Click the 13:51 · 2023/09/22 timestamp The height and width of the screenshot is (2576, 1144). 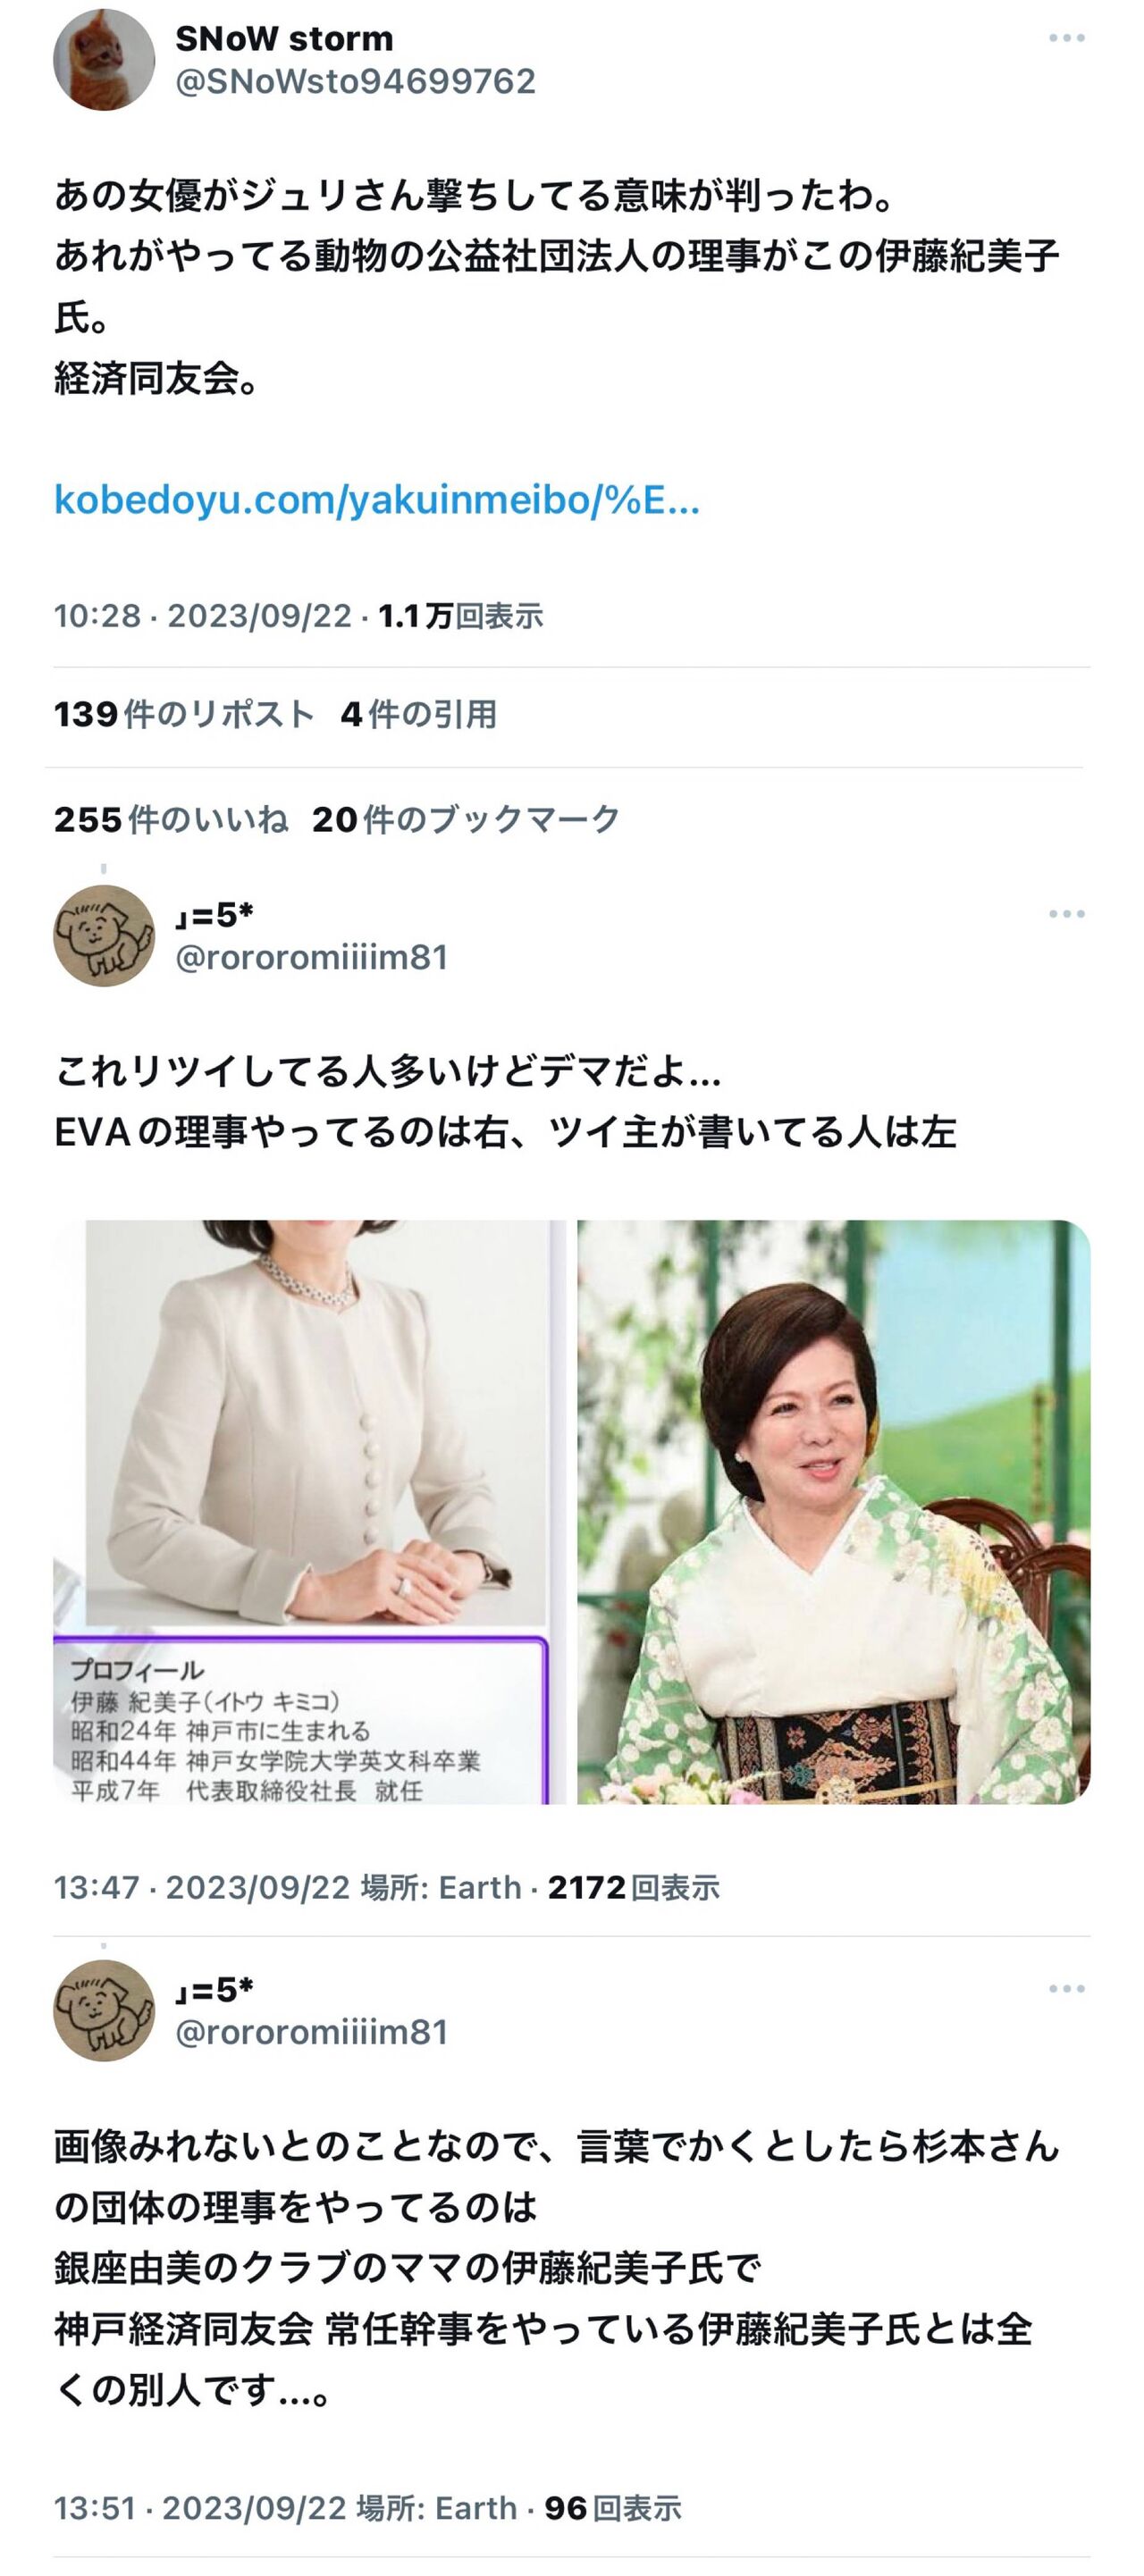pos(200,2508)
